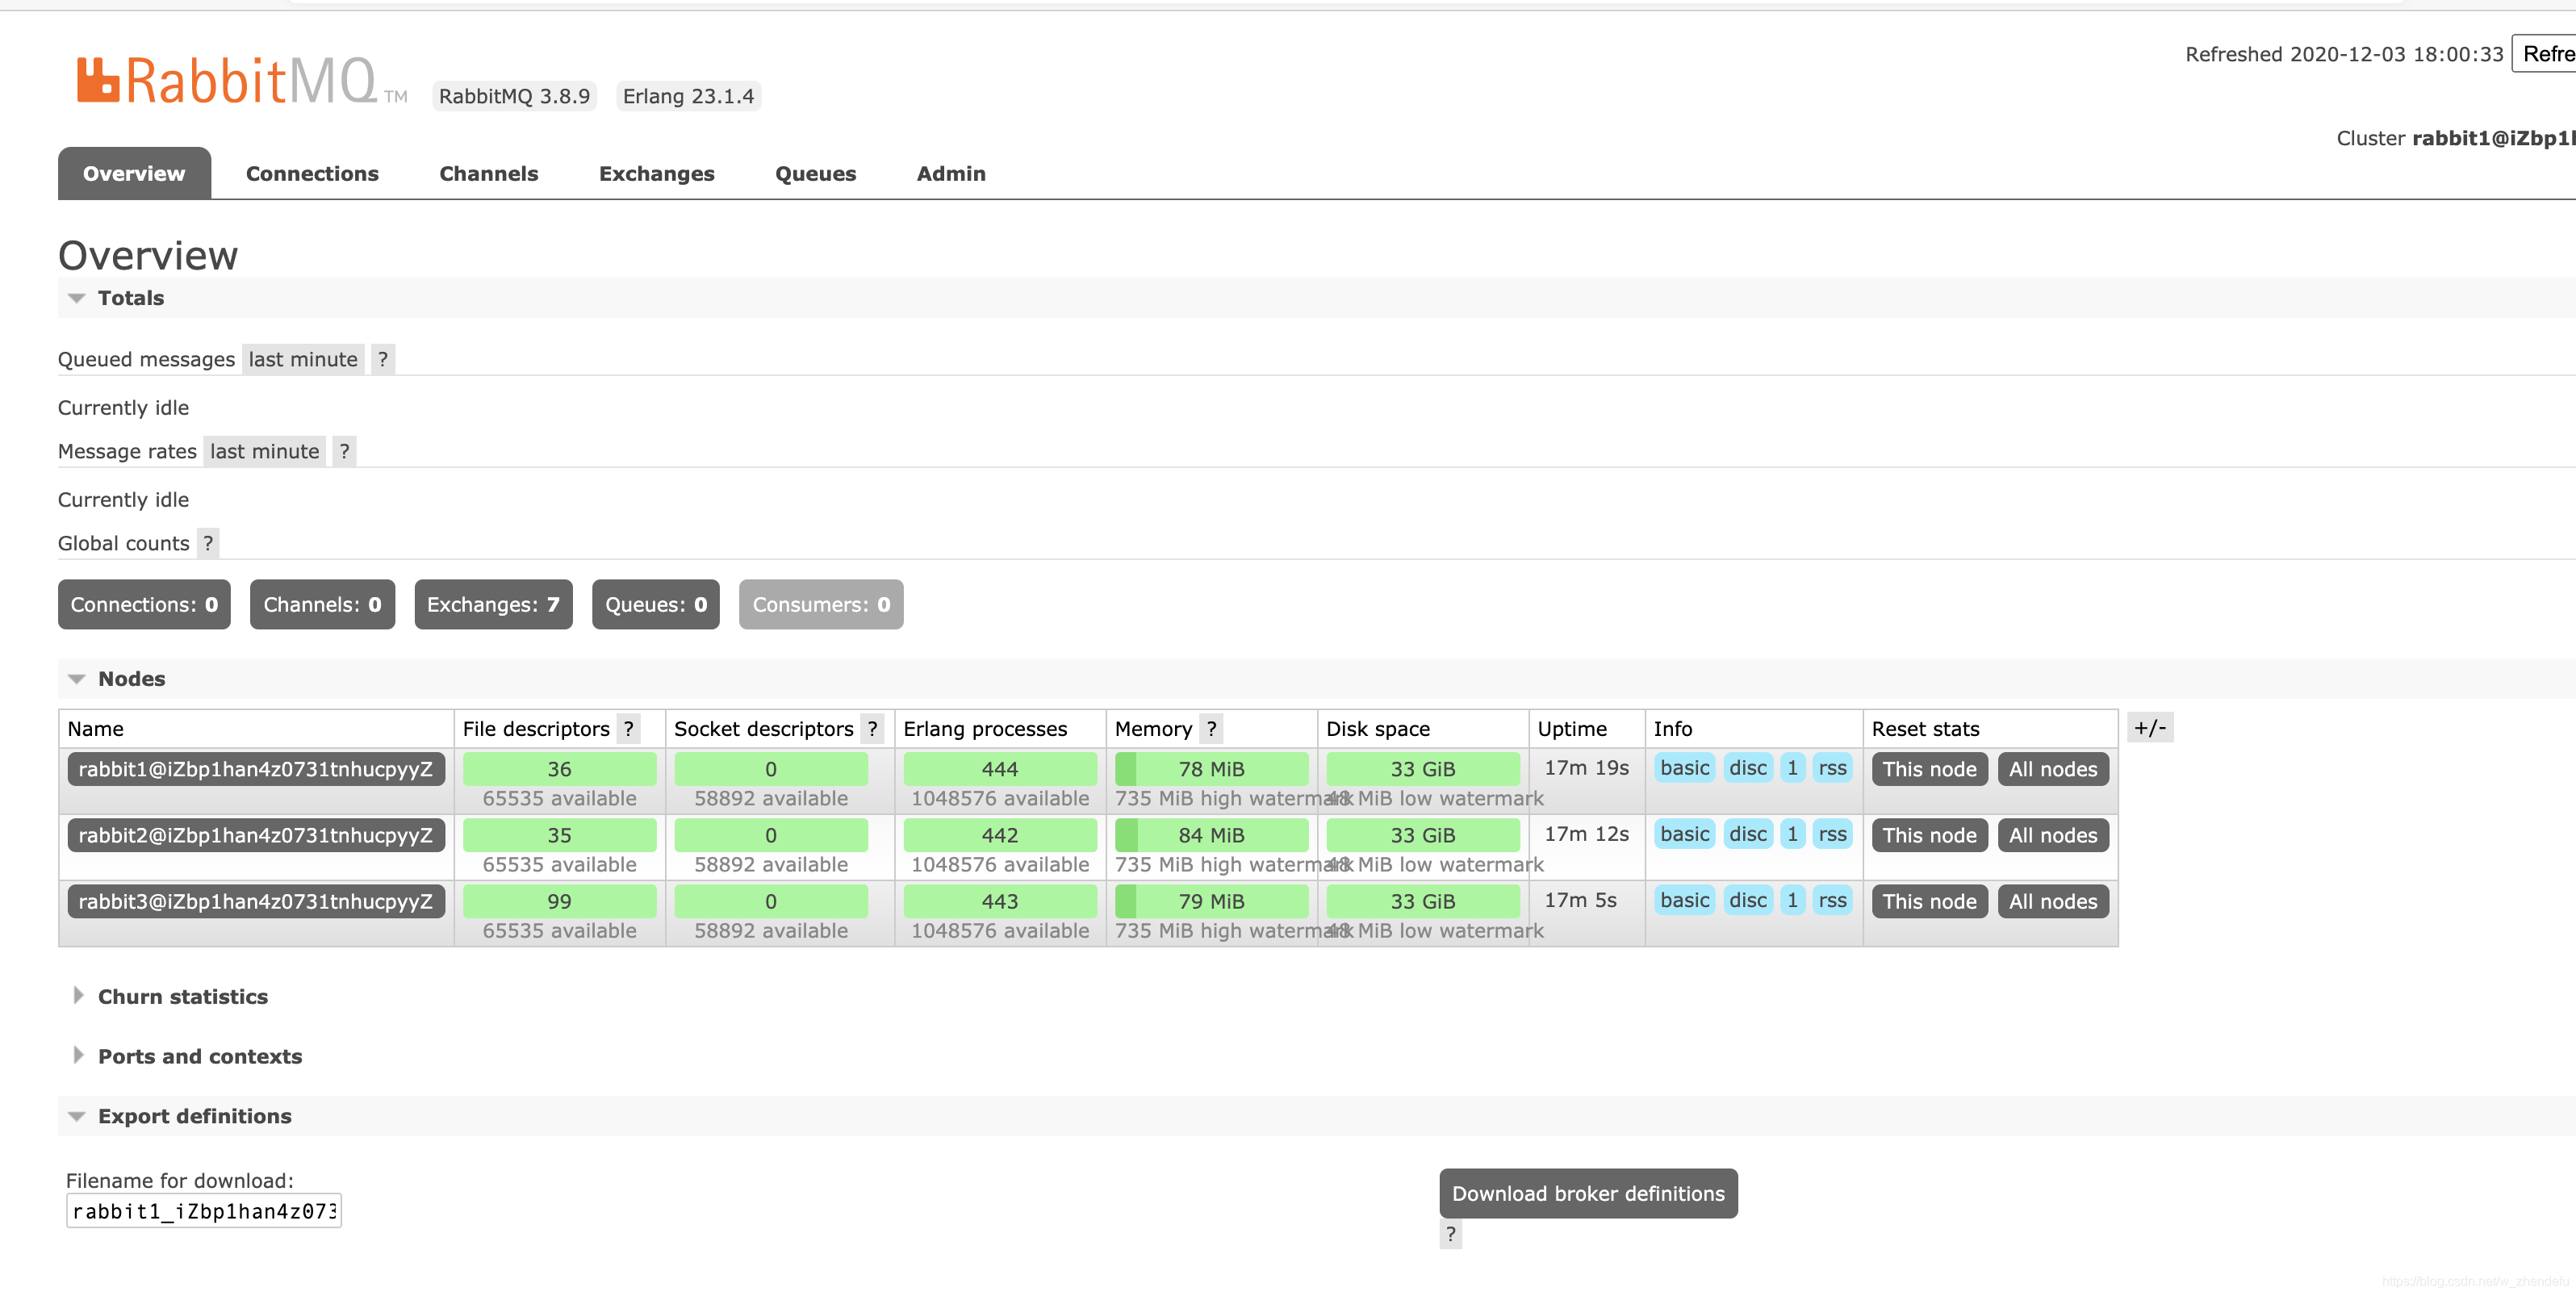Switch to the Overview tab
Screen dimensions: 2576x1296
134,173
